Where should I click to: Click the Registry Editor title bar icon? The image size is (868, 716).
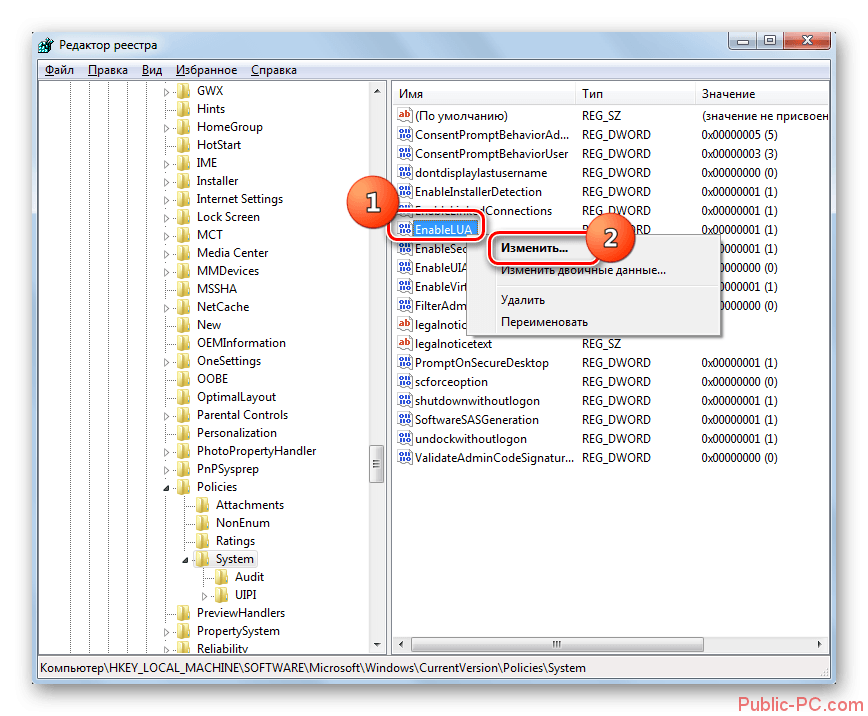47,45
